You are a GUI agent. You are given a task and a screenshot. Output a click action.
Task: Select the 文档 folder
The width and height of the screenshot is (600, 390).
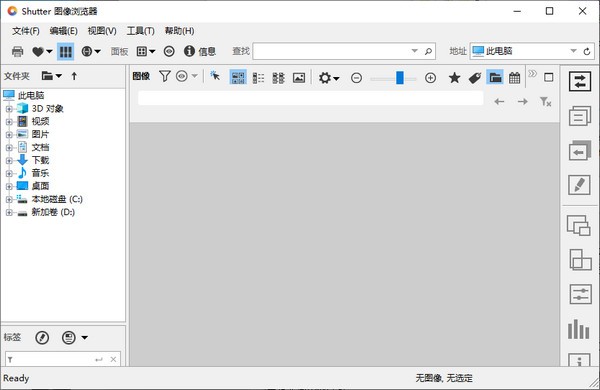pyautogui.click(x=40, y=147)
